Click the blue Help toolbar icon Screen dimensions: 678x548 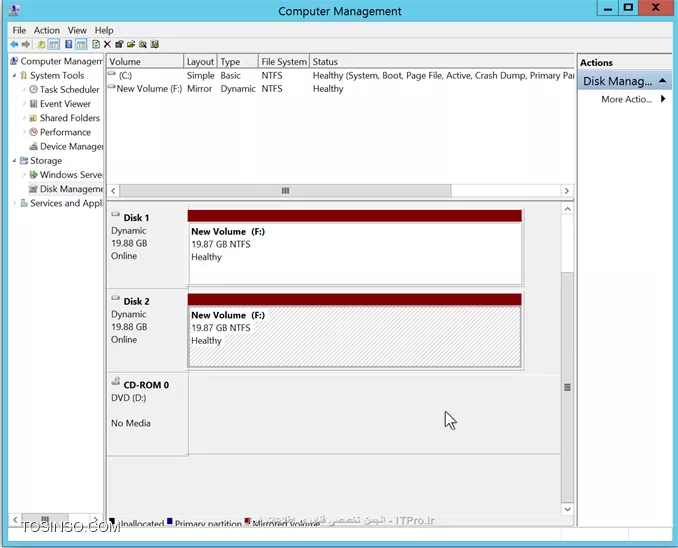click(68, 44)
